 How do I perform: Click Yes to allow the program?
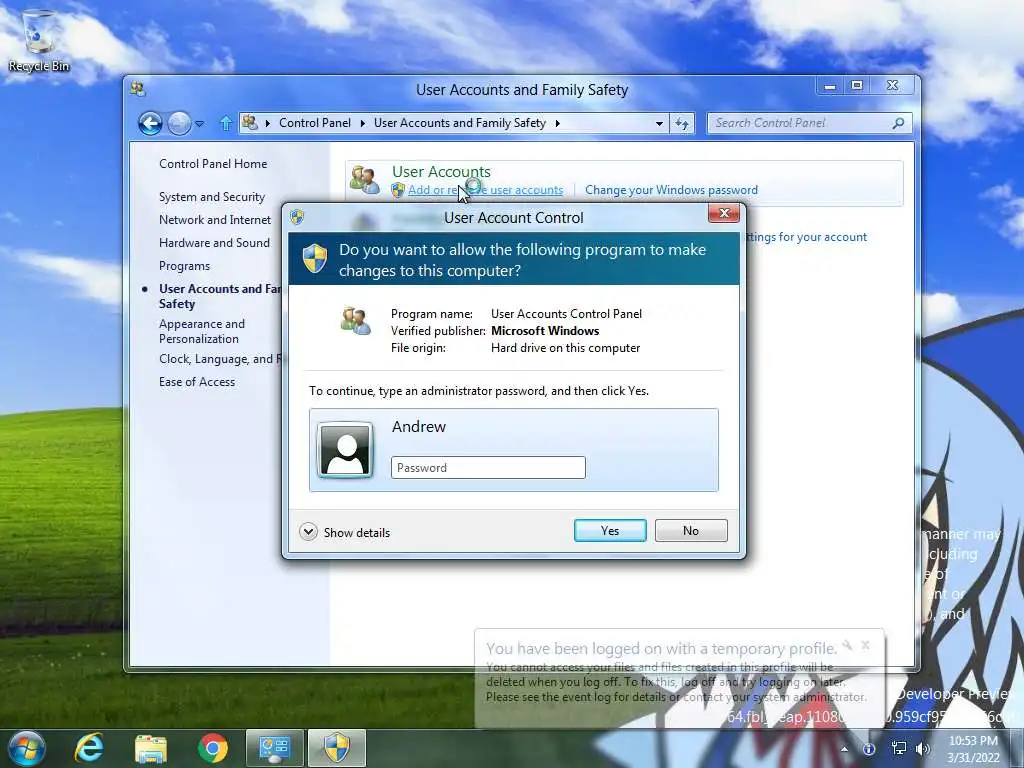[610, 531]
